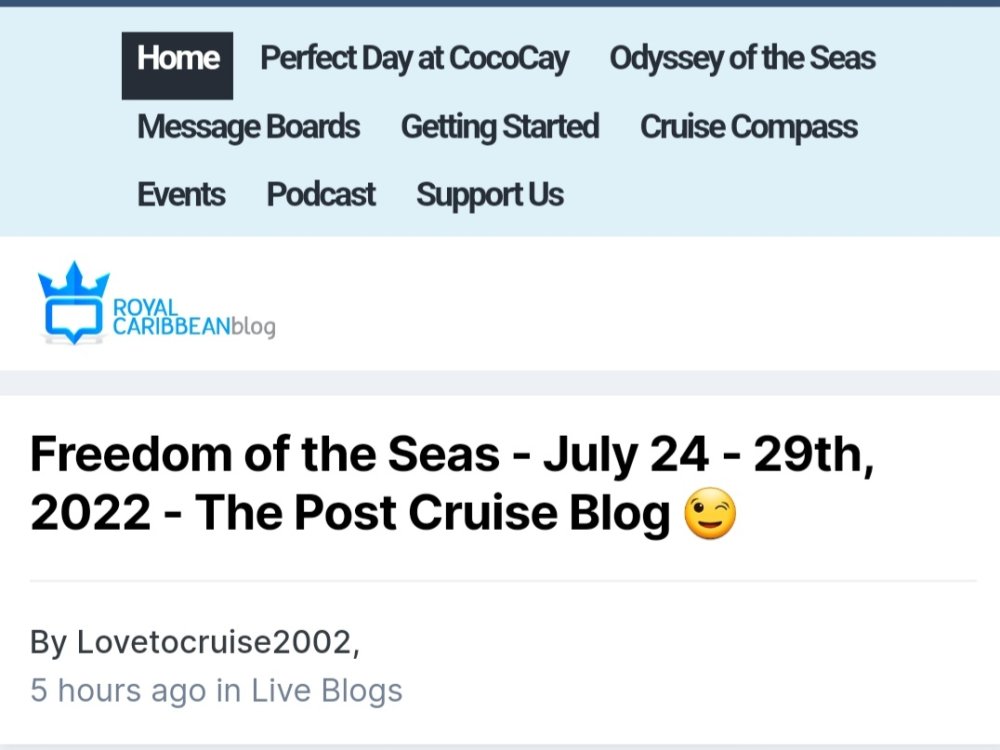Go to Odyssey of the Seas
The width and height of the screenshot is (1000, 750).
pyautogui.click(x=742, y=59)
